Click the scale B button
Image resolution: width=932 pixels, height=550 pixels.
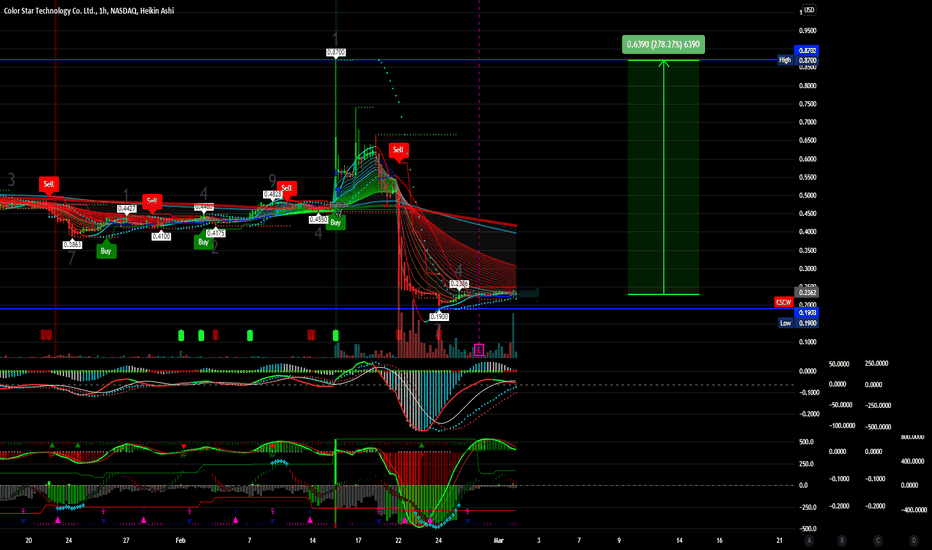tap(842, 540)
